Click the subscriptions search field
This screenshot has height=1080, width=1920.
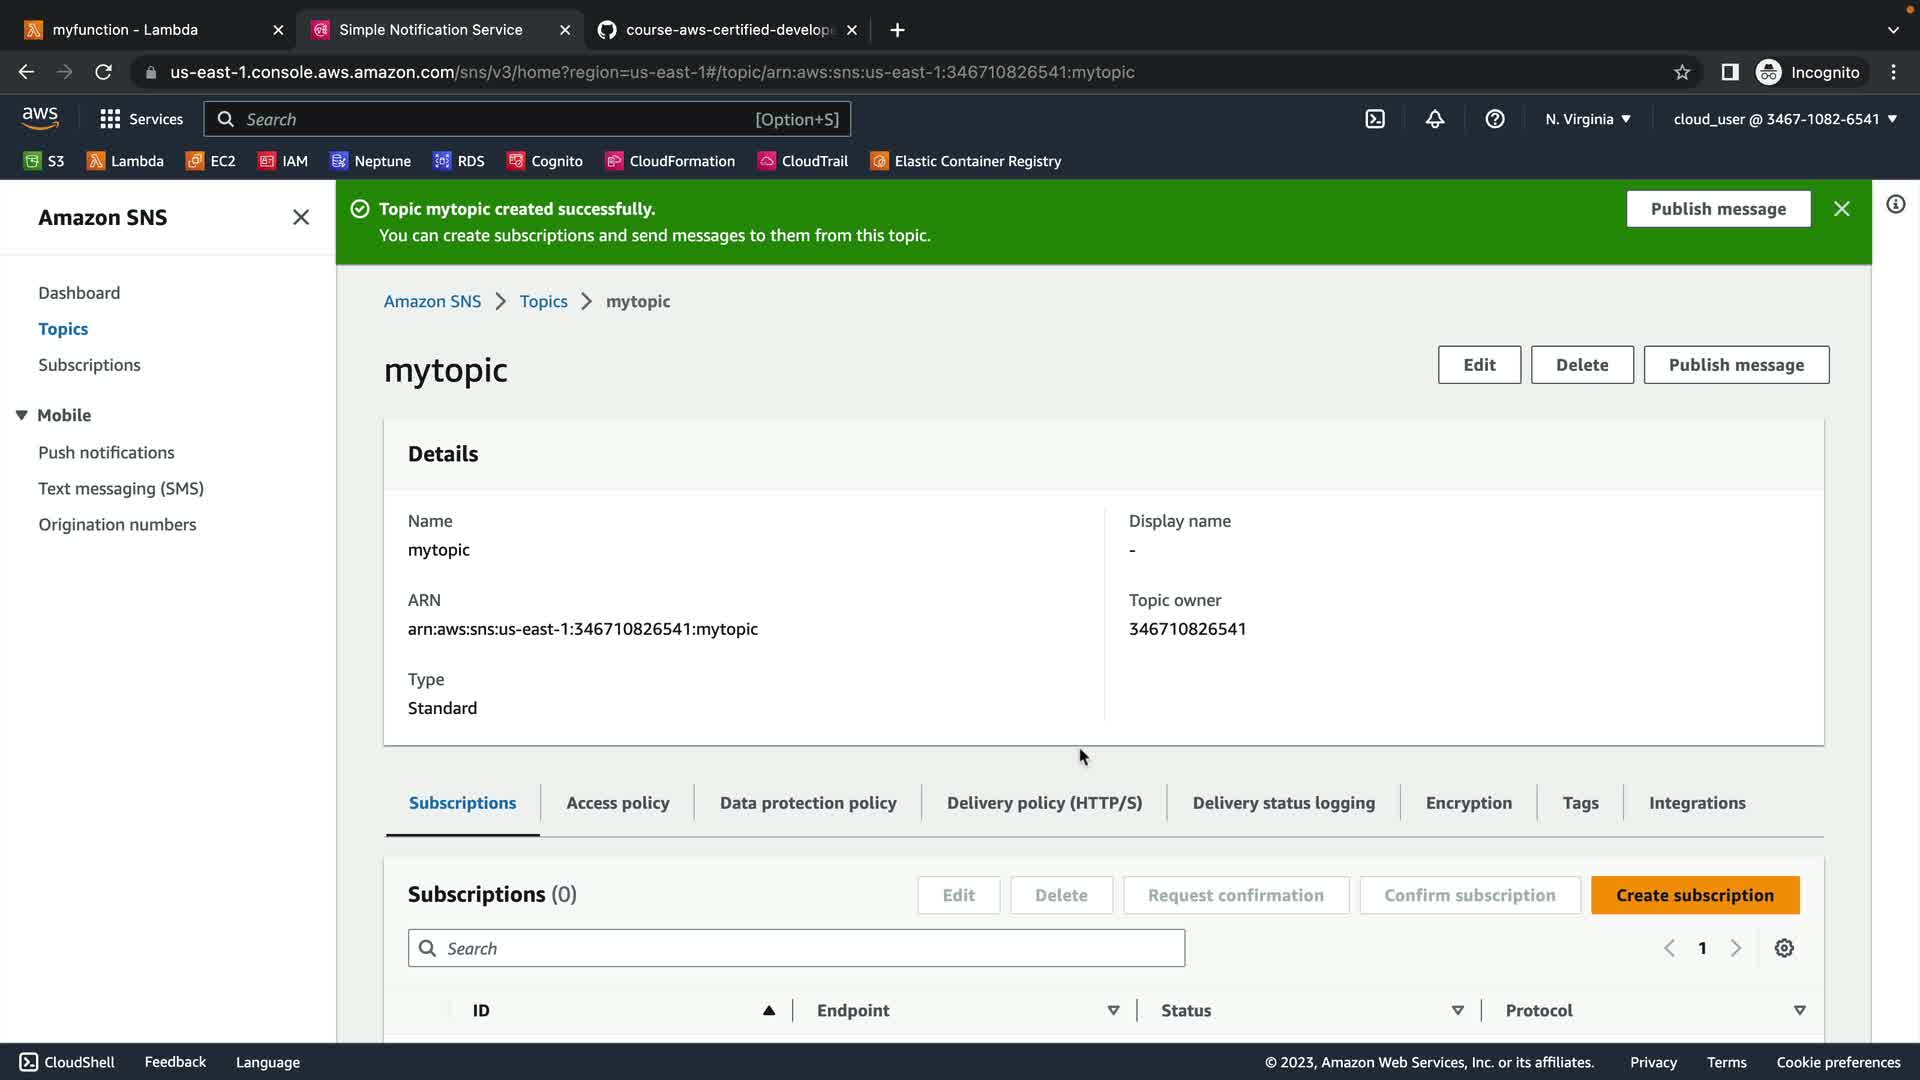[x=796, y=948]
